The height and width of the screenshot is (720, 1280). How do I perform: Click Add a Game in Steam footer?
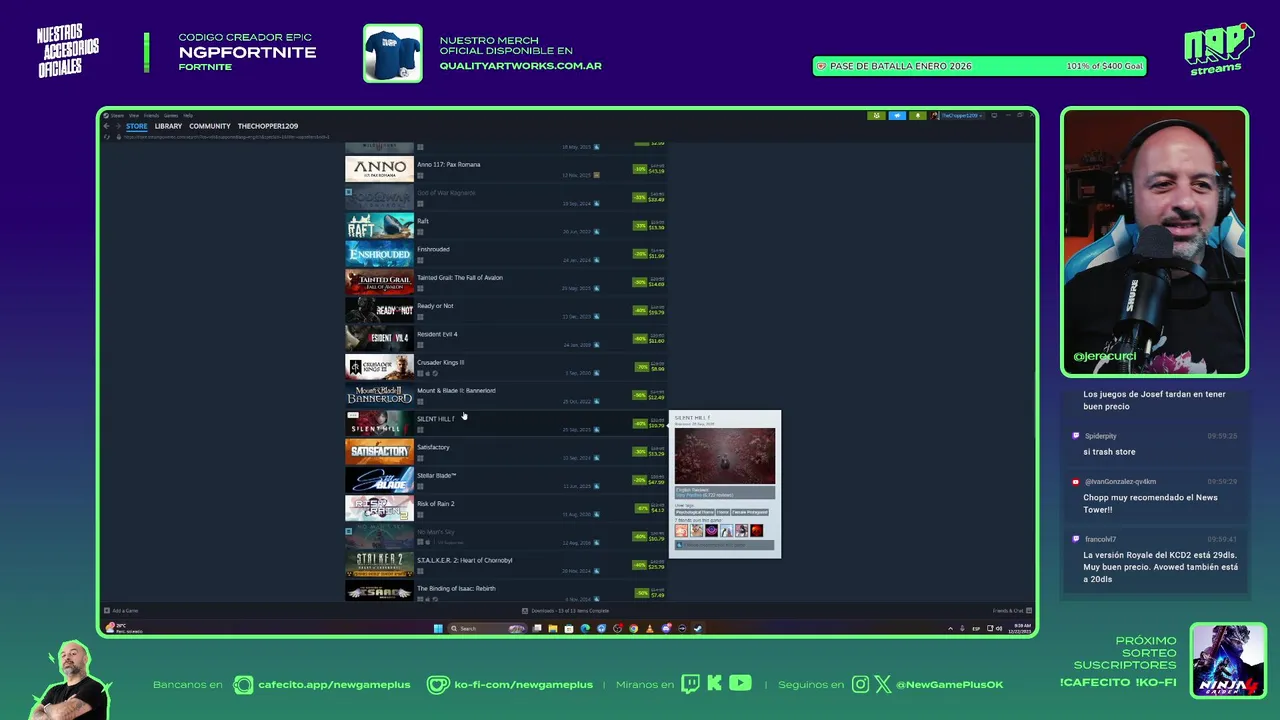[121, 610]
